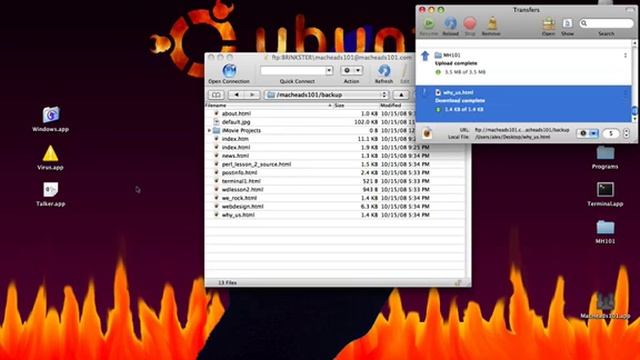
Task: Select the why_us.html download complete transfer
Action: point(524,104)
